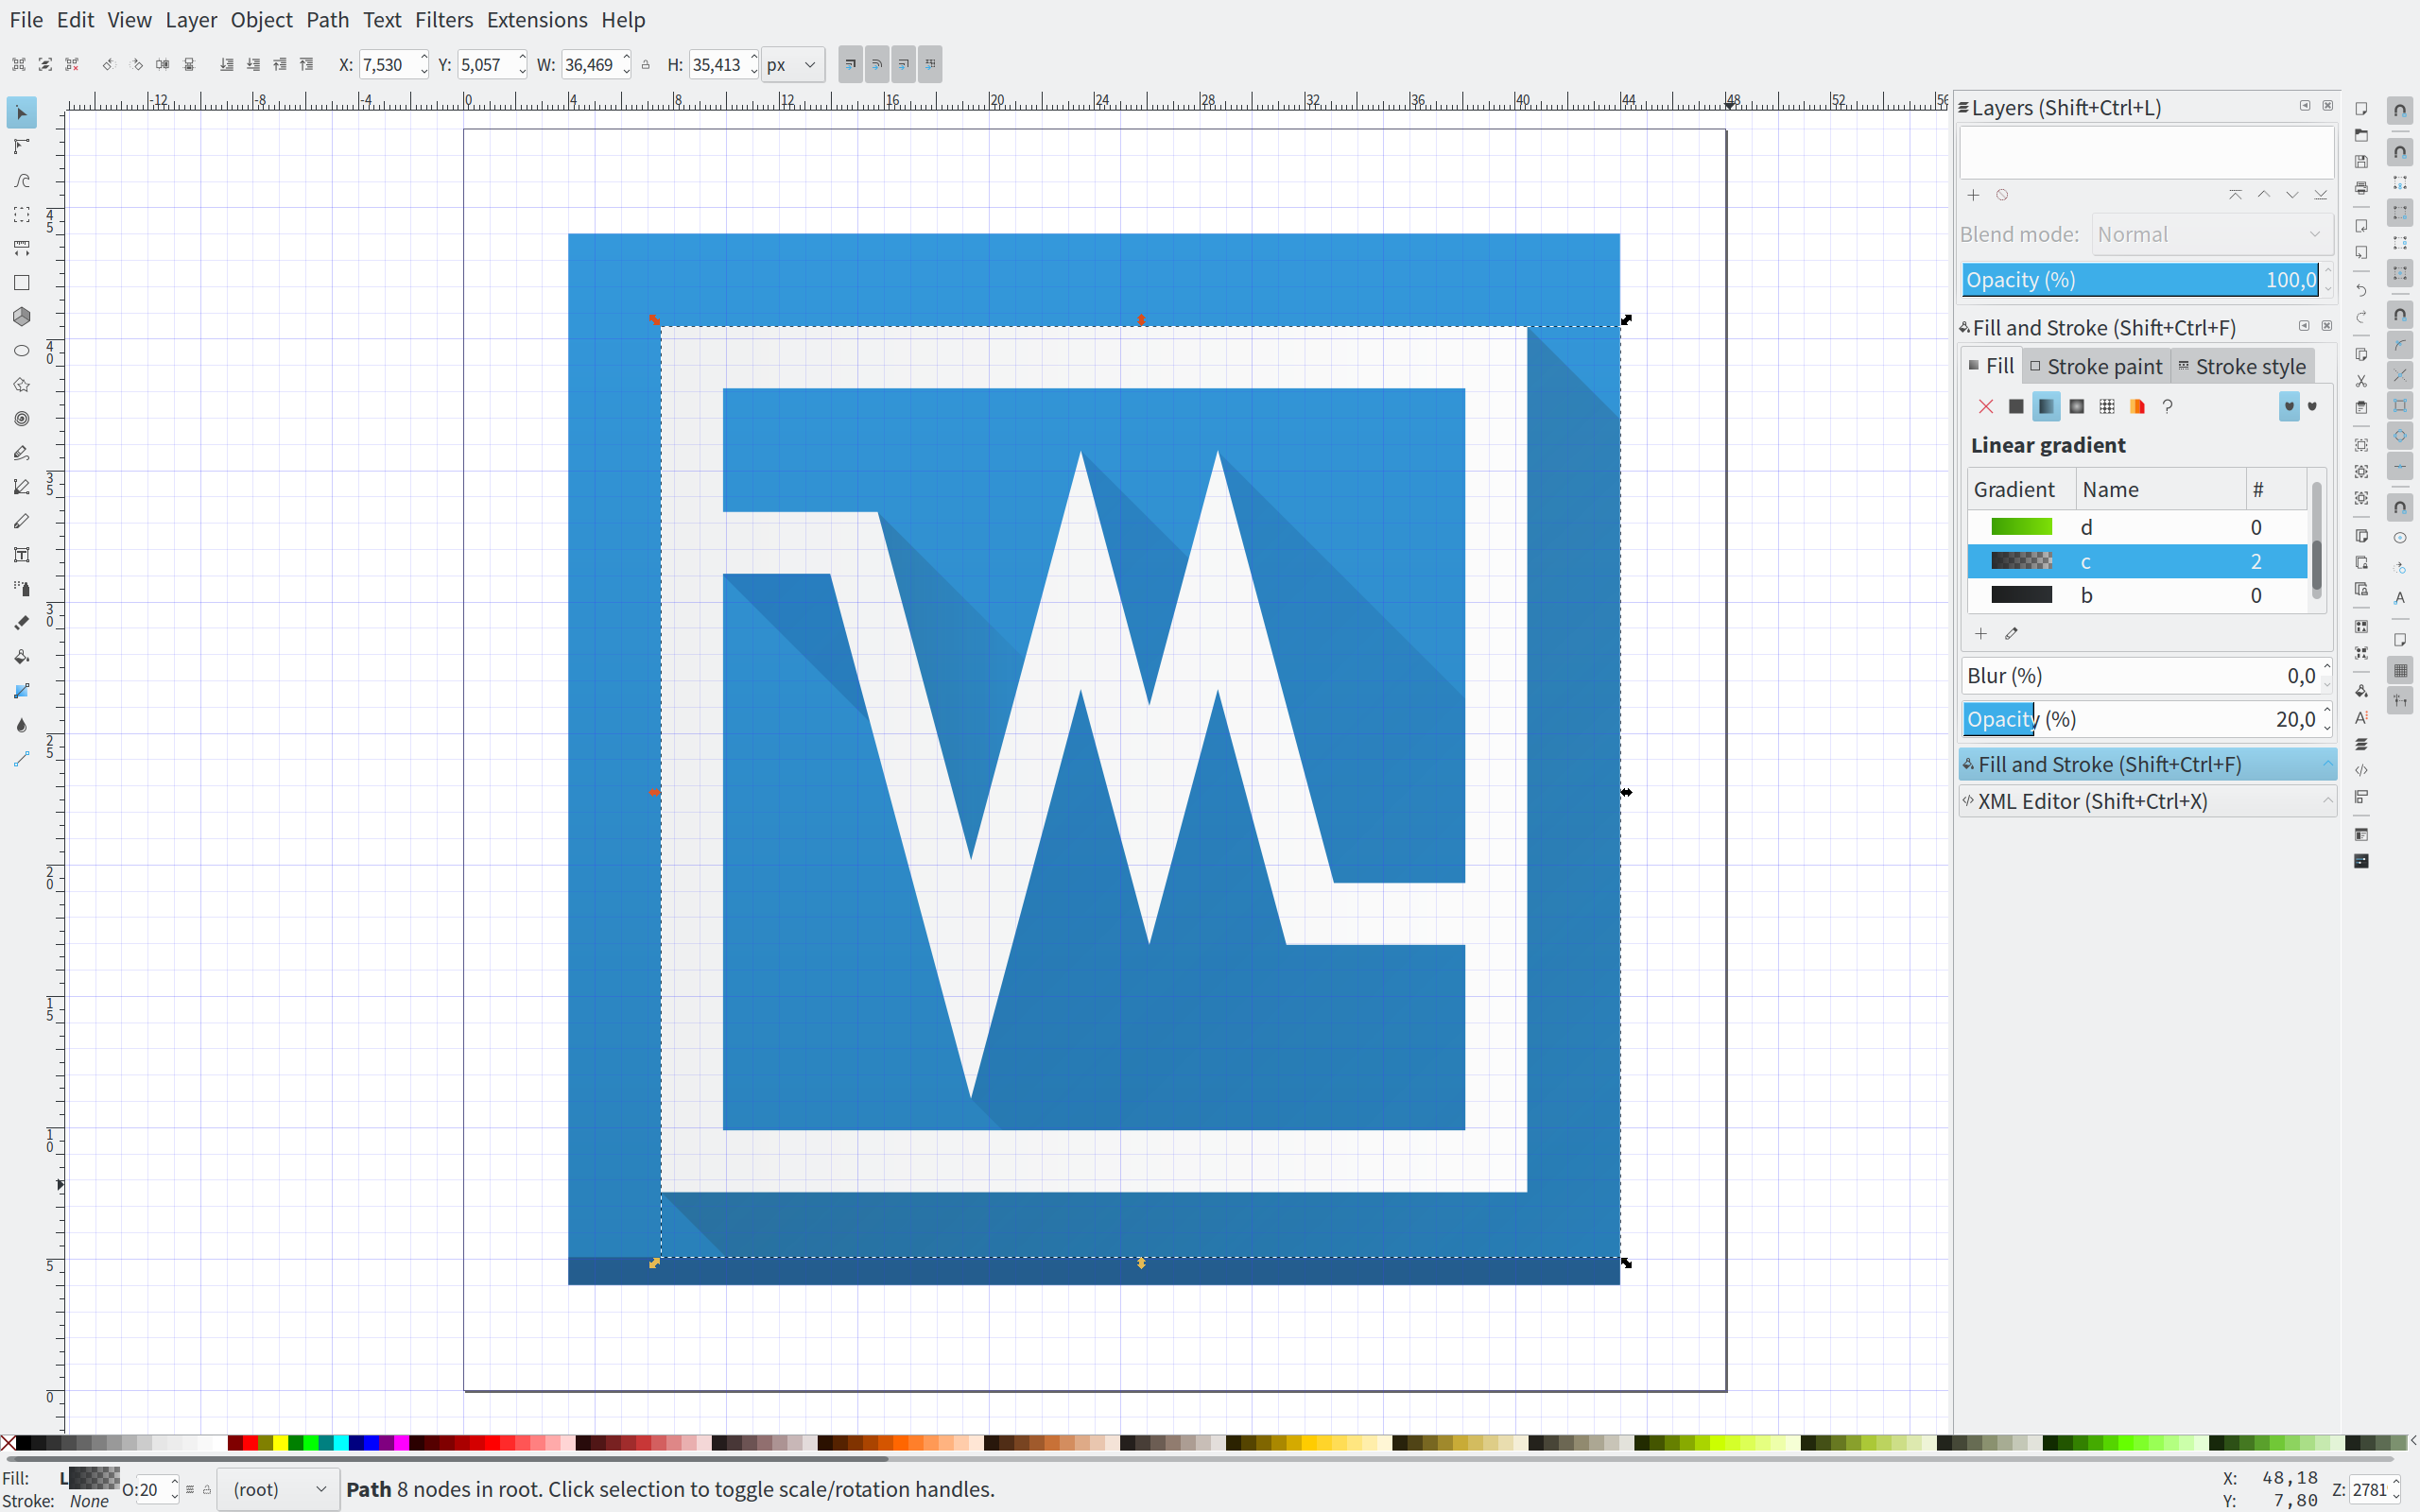Increase the zoom level stepper
The width and height of the screenshot is (2420, 1512).
tap(2397, 1483)
